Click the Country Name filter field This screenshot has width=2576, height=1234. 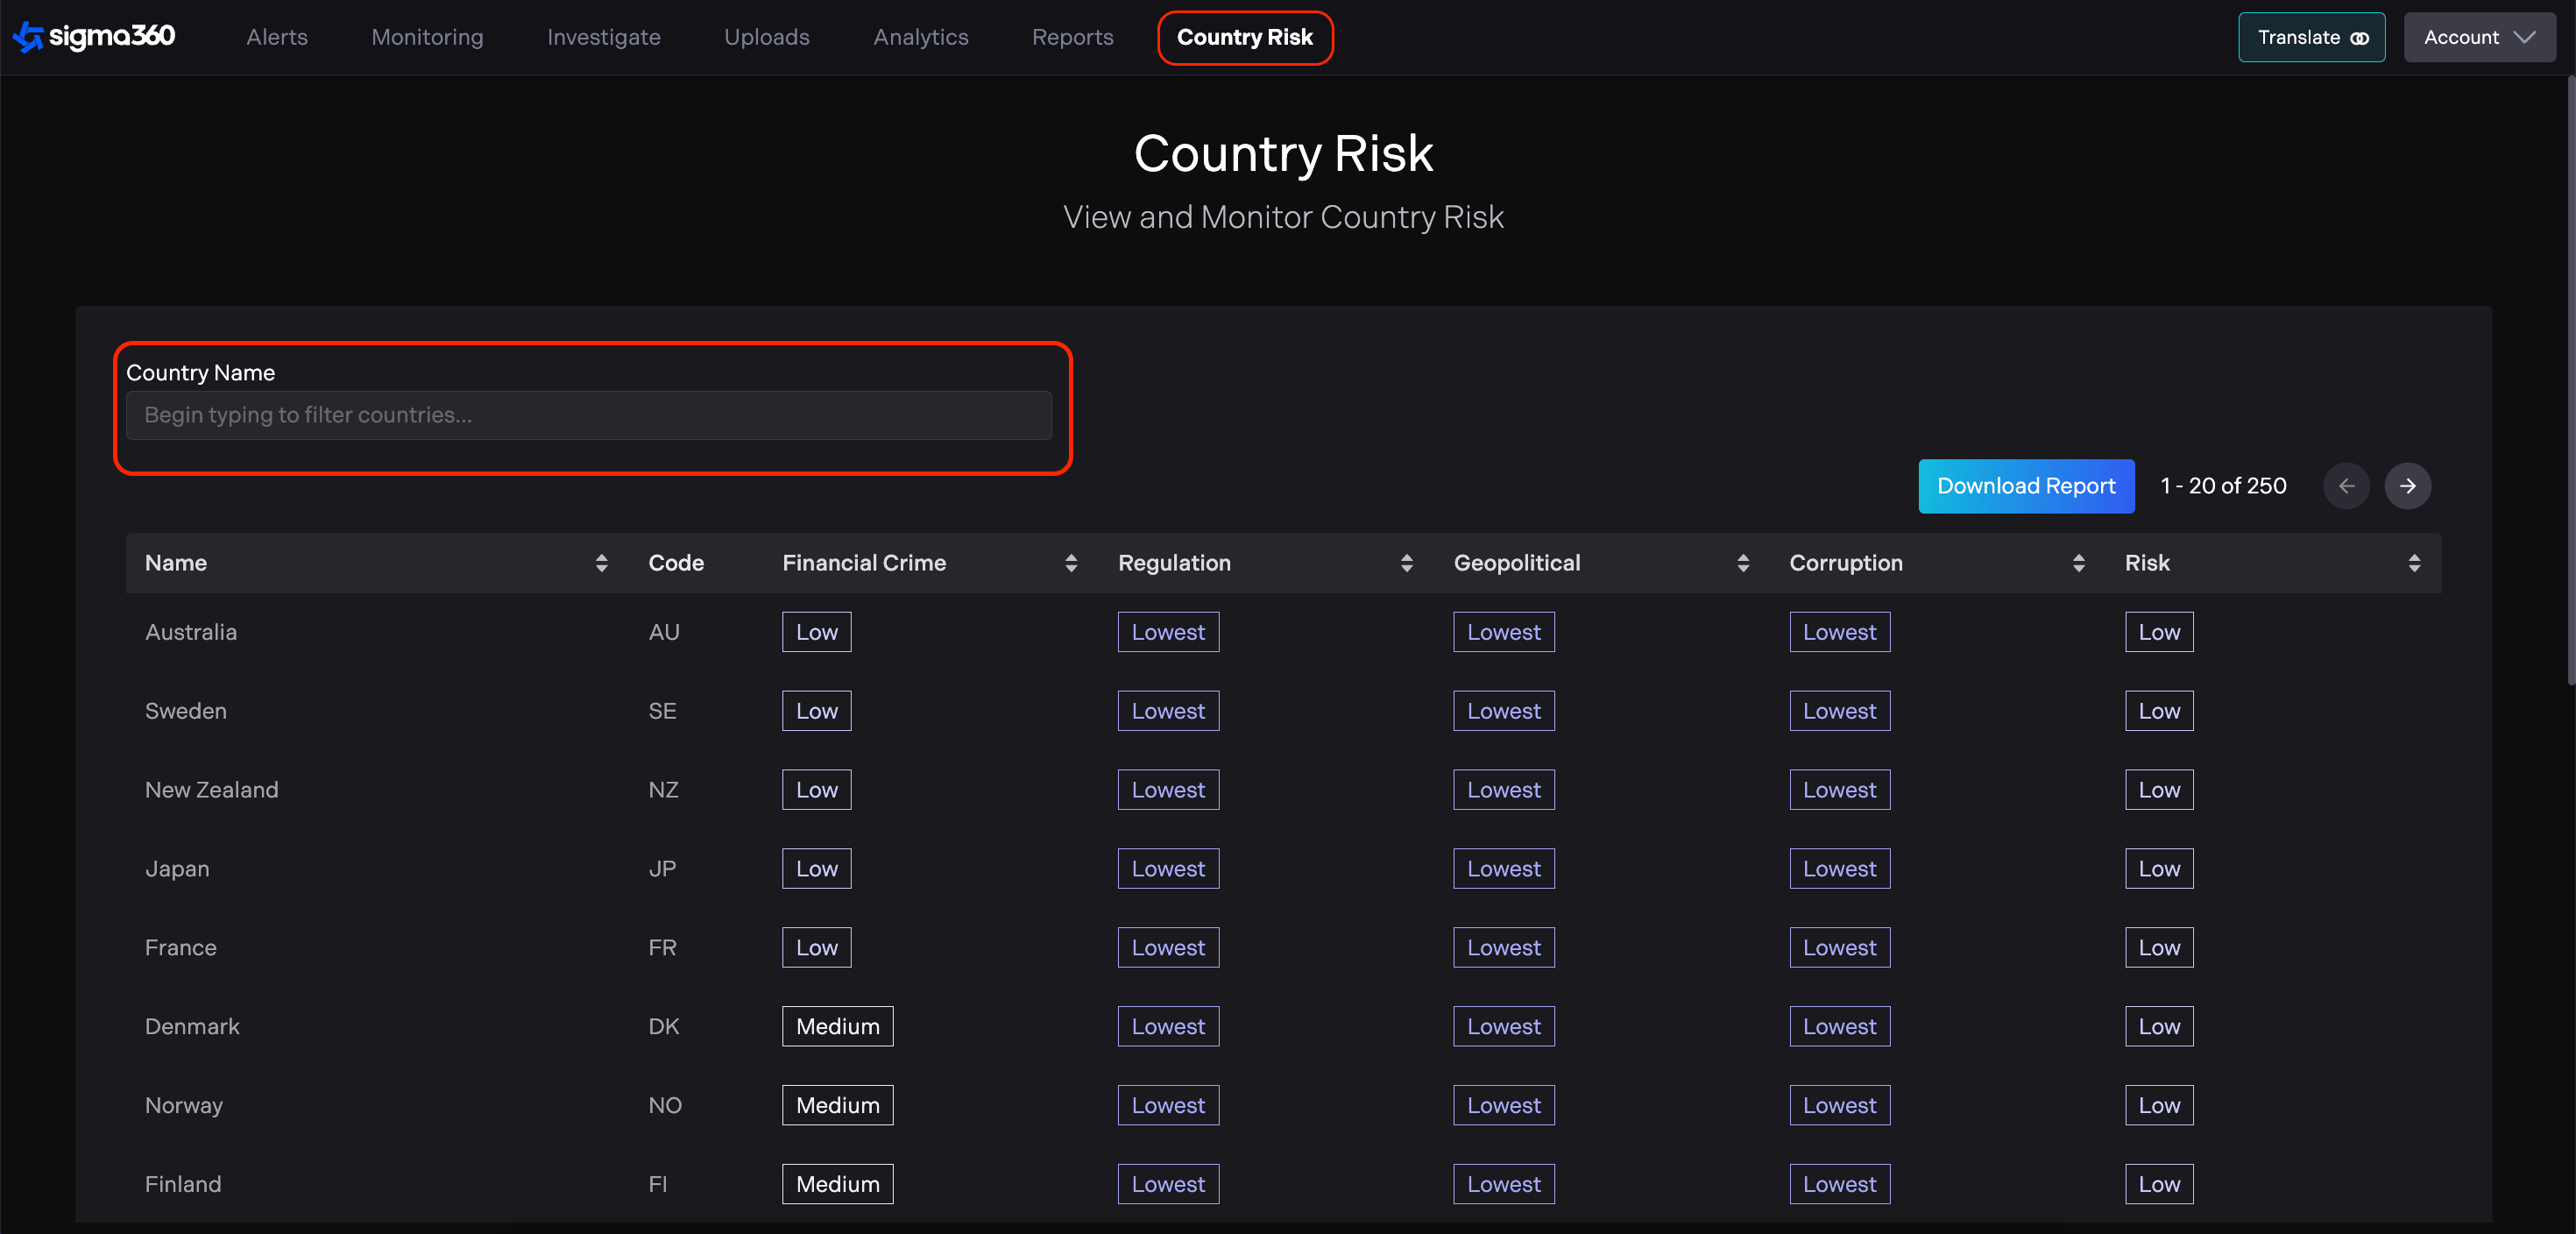pyautogui.click(x=588, y=415)
